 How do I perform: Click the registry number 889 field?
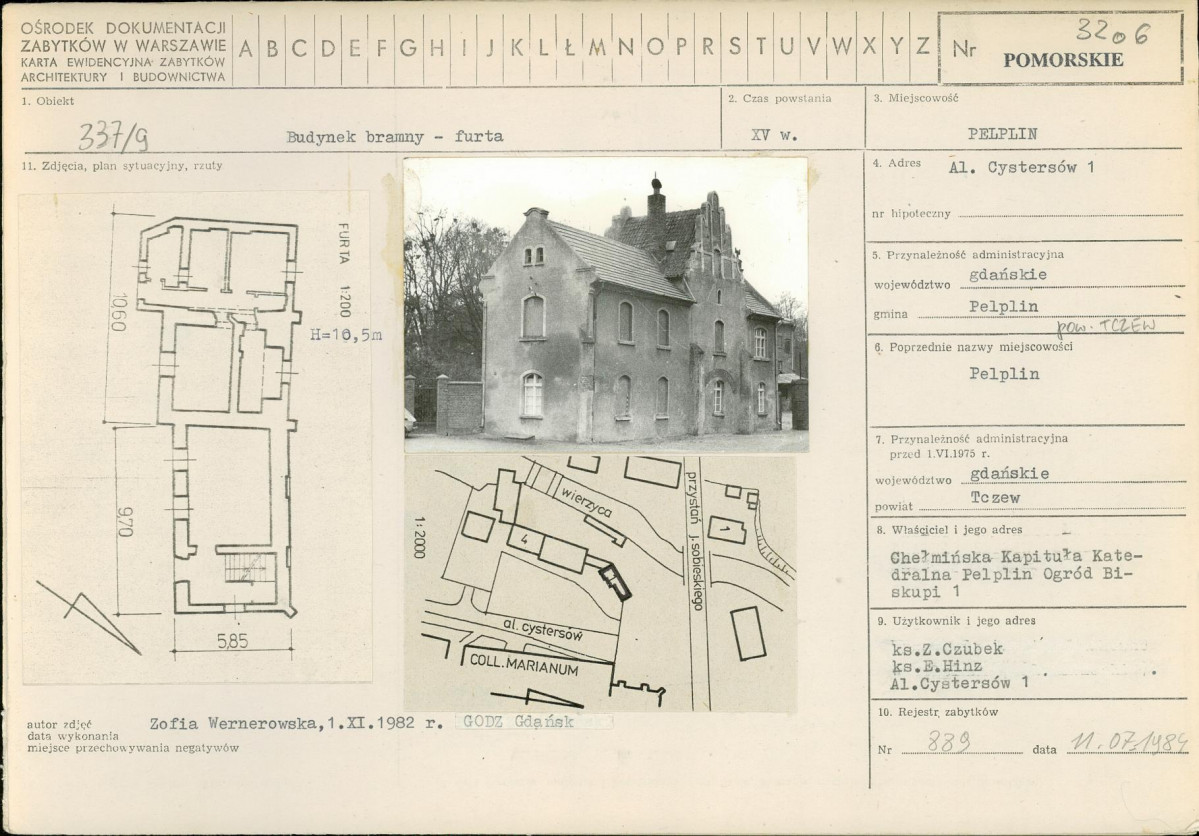[x=940, y=741]
